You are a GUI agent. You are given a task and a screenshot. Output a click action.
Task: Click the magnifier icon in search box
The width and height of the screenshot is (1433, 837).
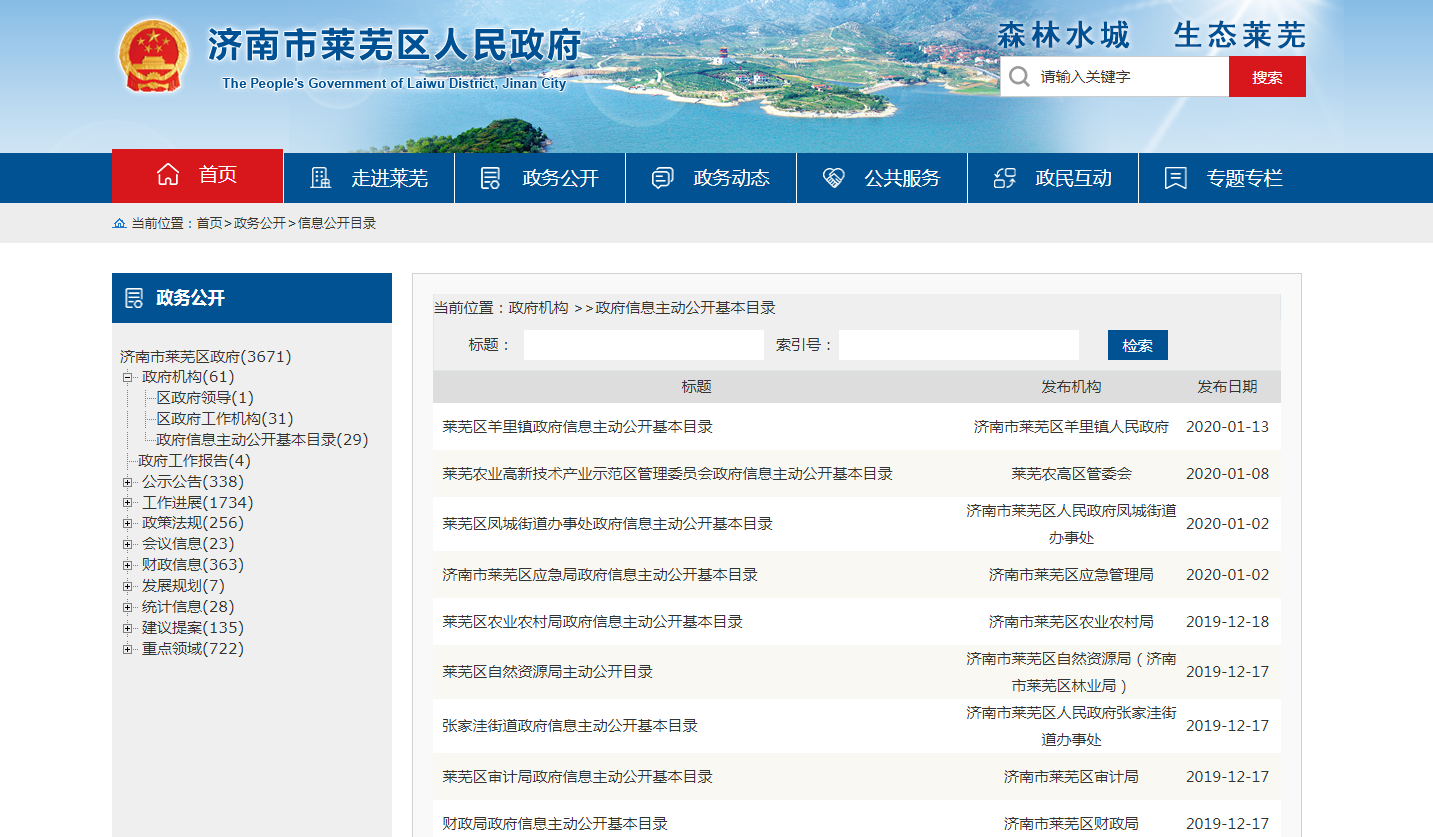(1019, 77)
